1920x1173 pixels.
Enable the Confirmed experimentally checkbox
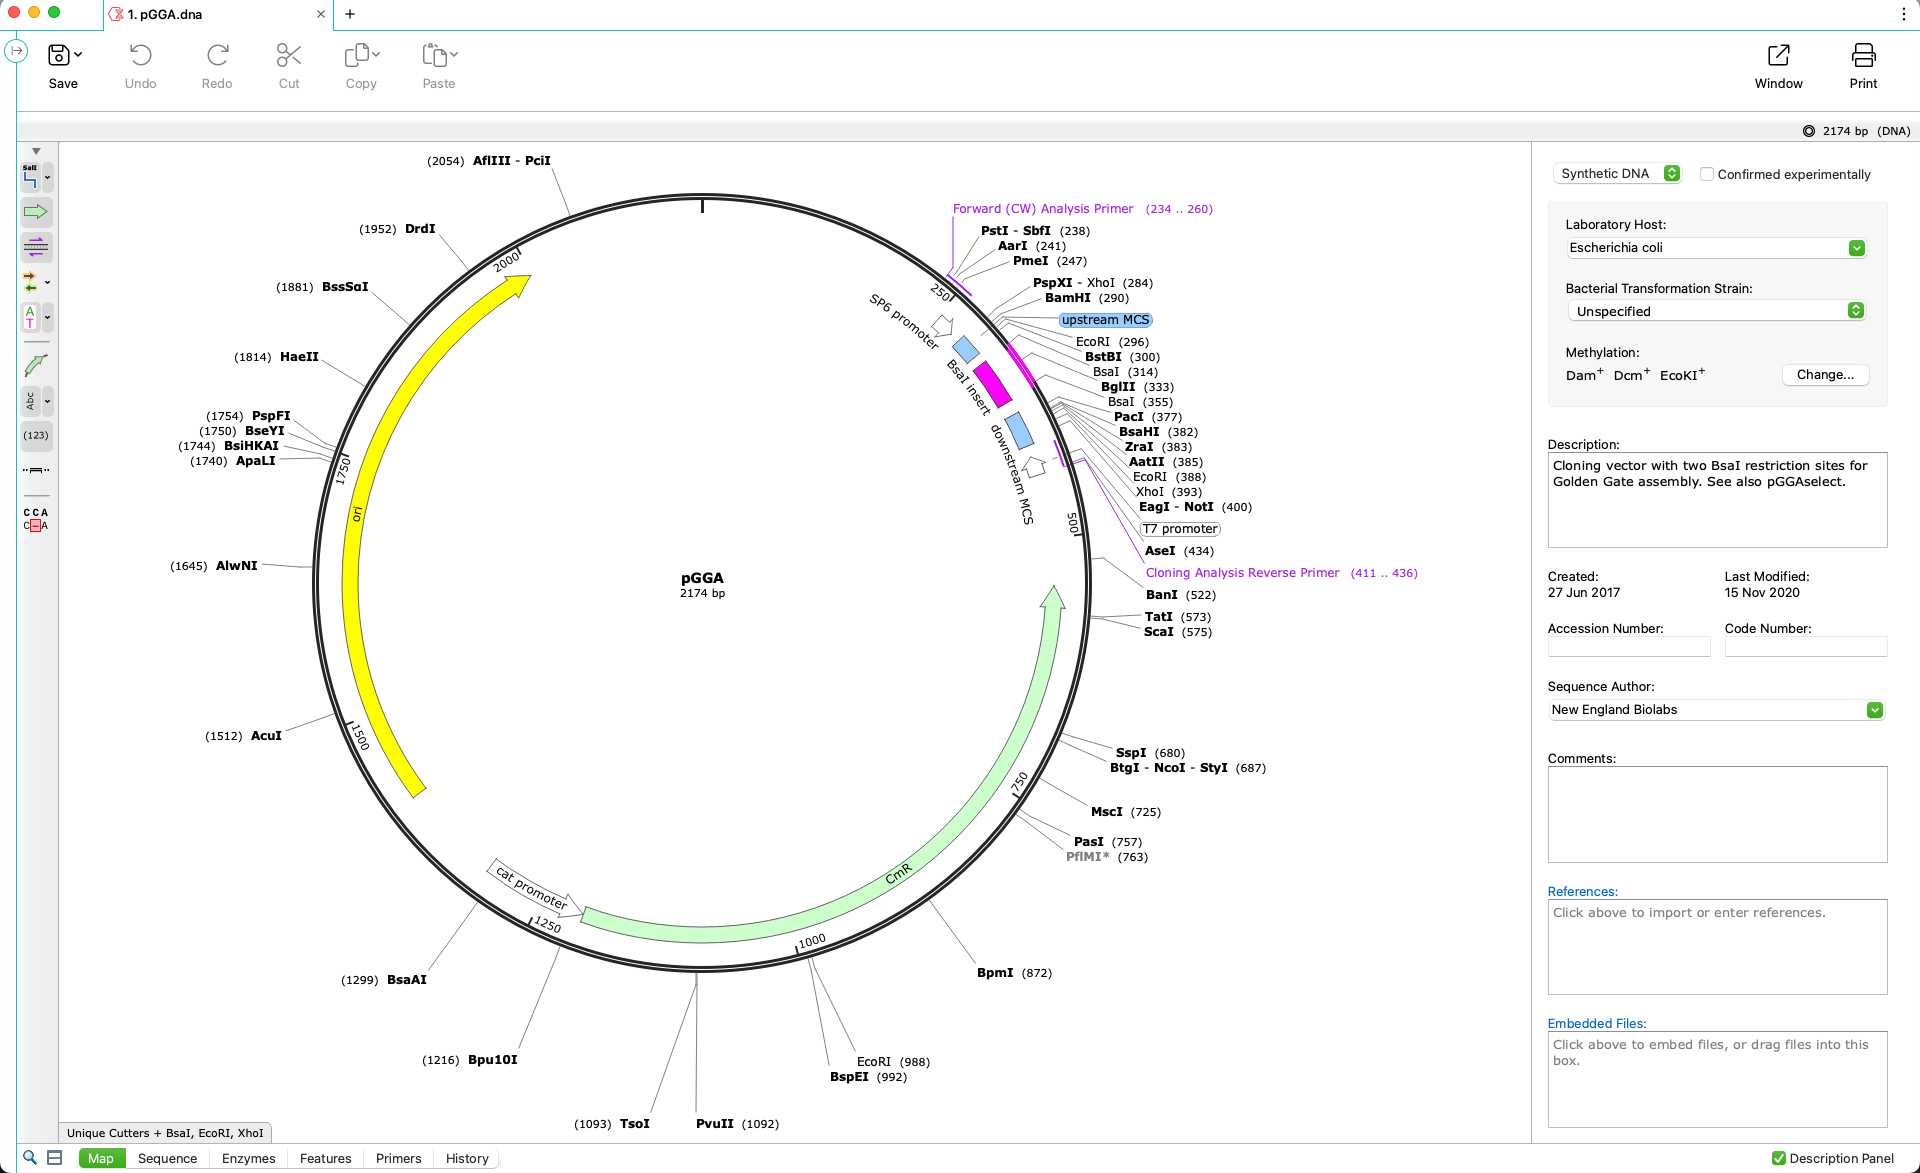pos(1707,174)
